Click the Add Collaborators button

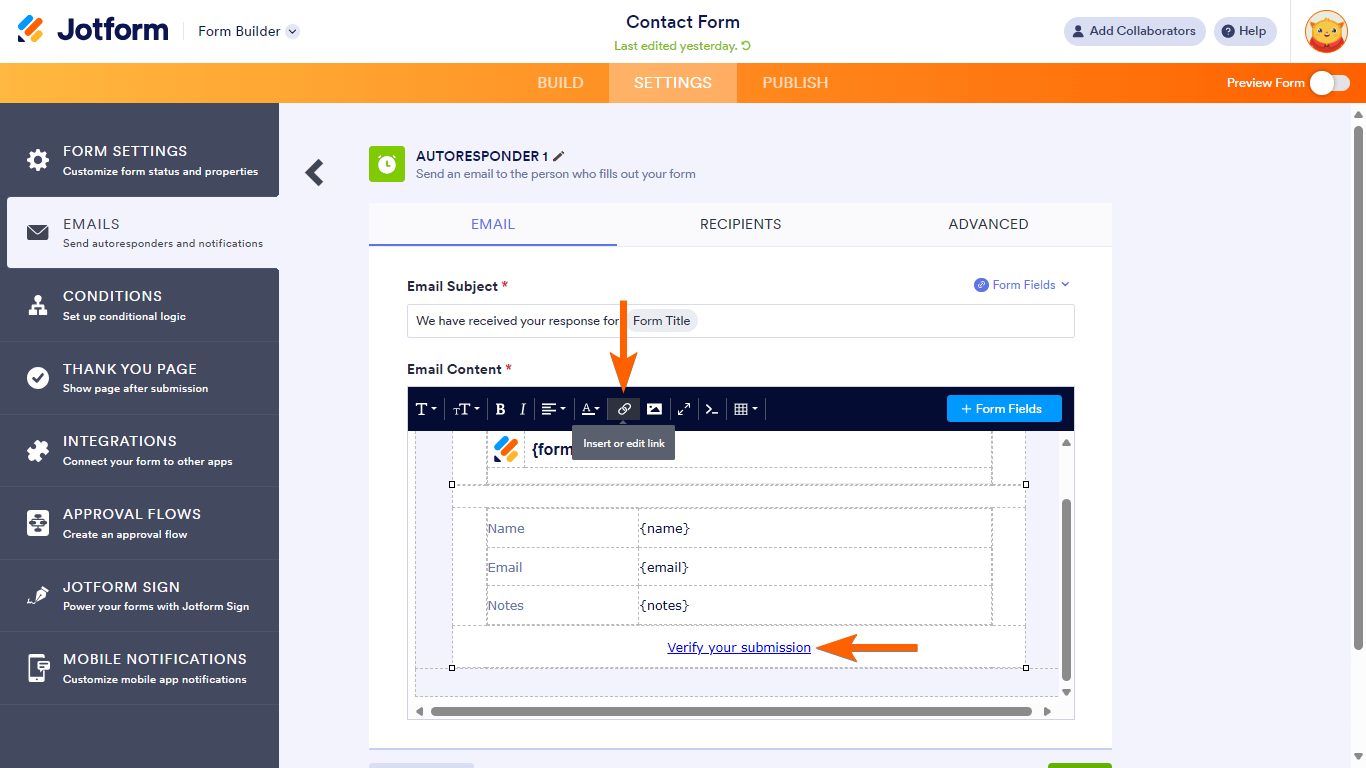coord(1134,31)
